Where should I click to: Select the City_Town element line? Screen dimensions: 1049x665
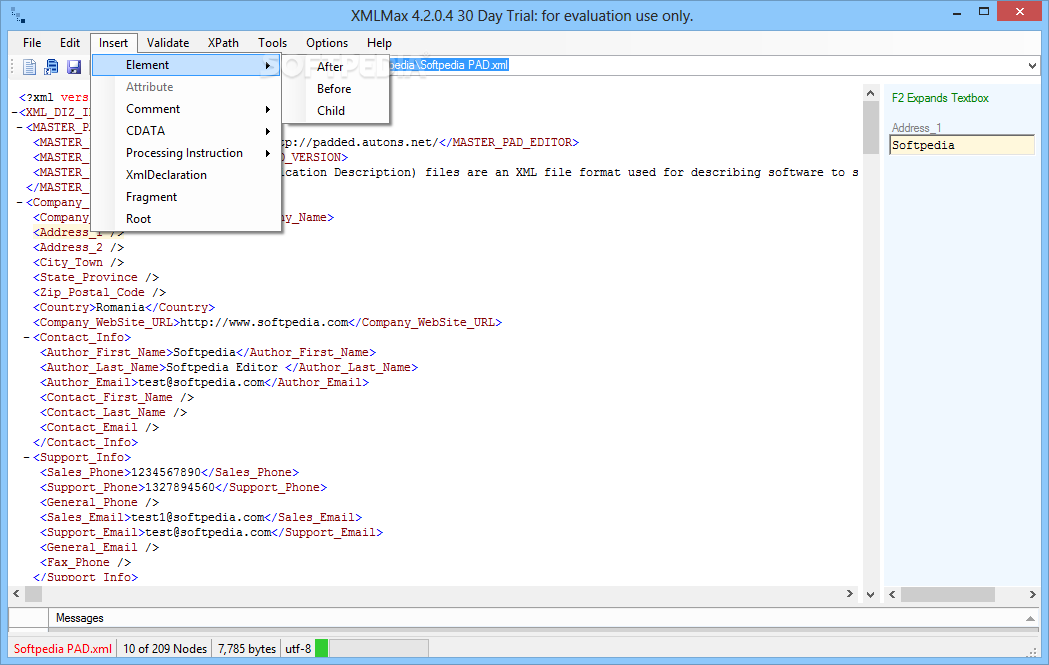click(x=79, y=262)
